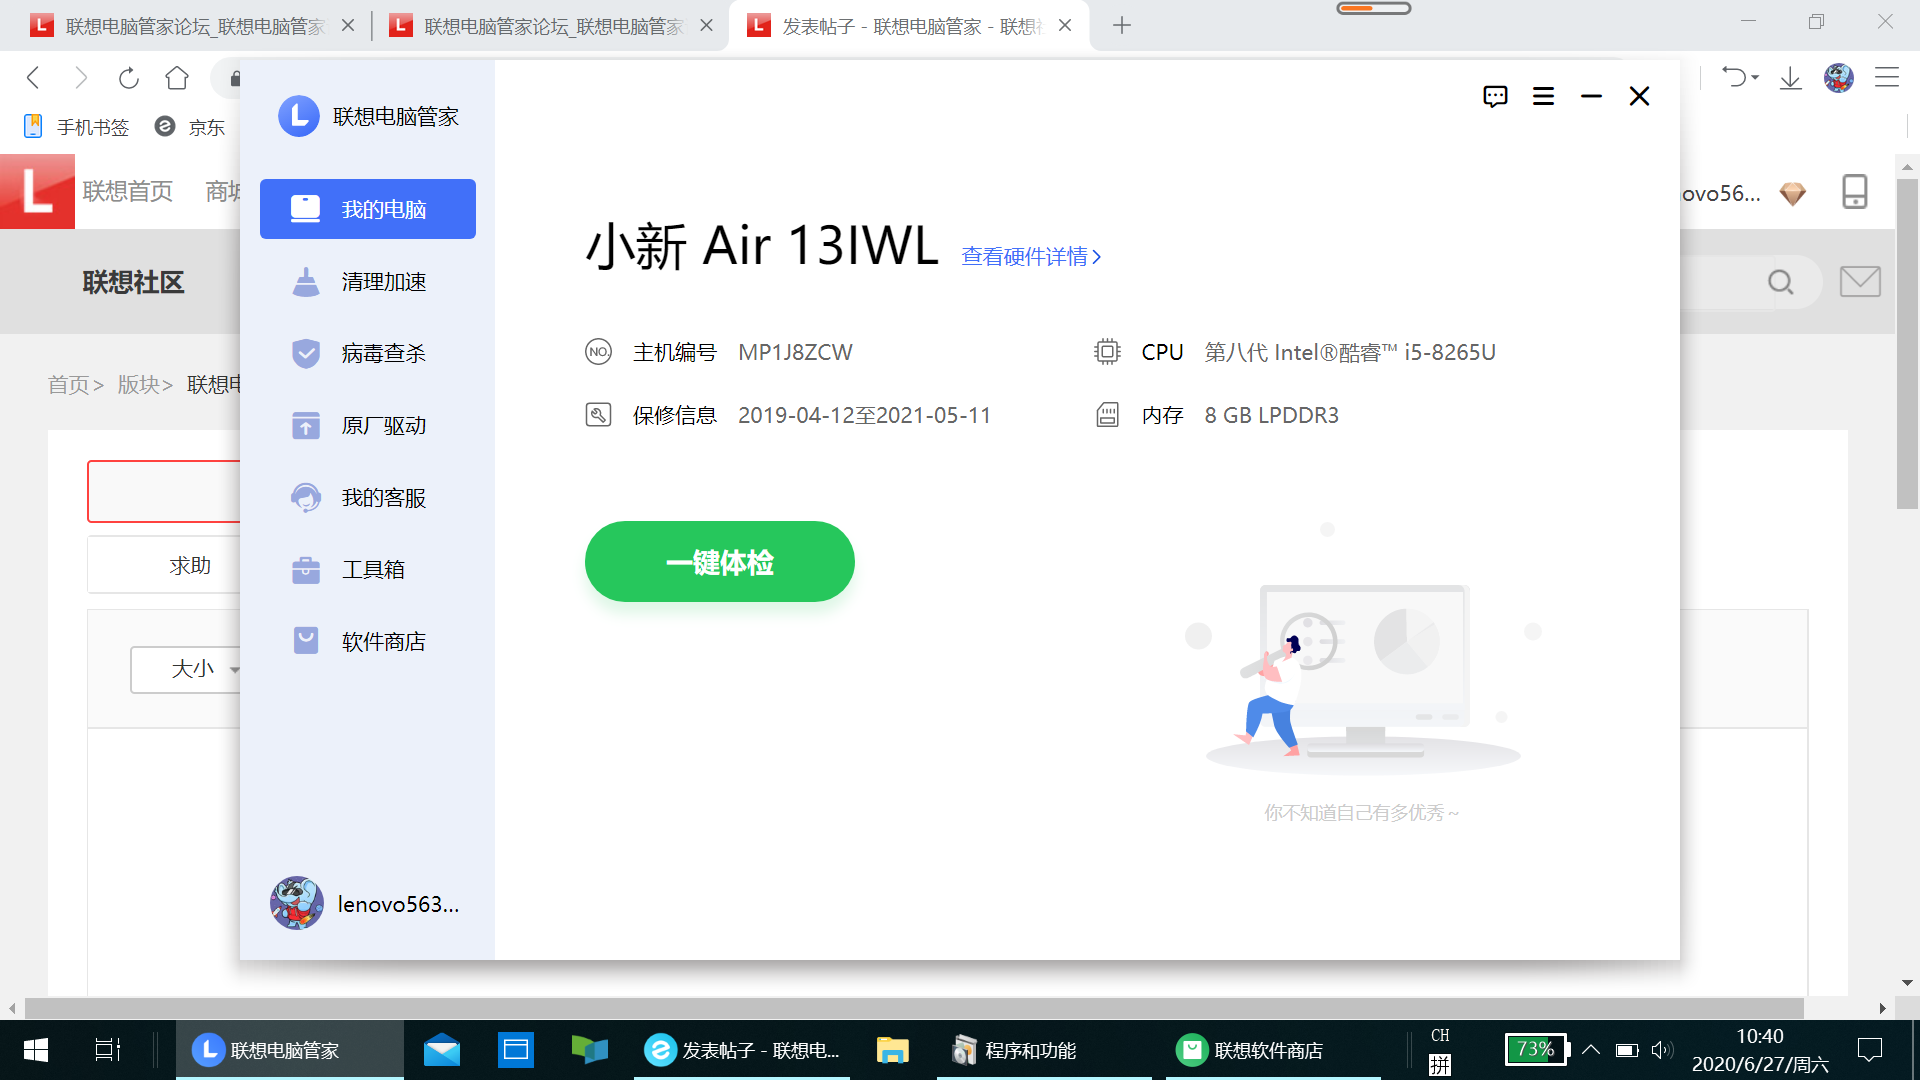This screenshot has width=1920, height=1080.
Task: Open 工具箱 section
Action: (x=368, y=569)
